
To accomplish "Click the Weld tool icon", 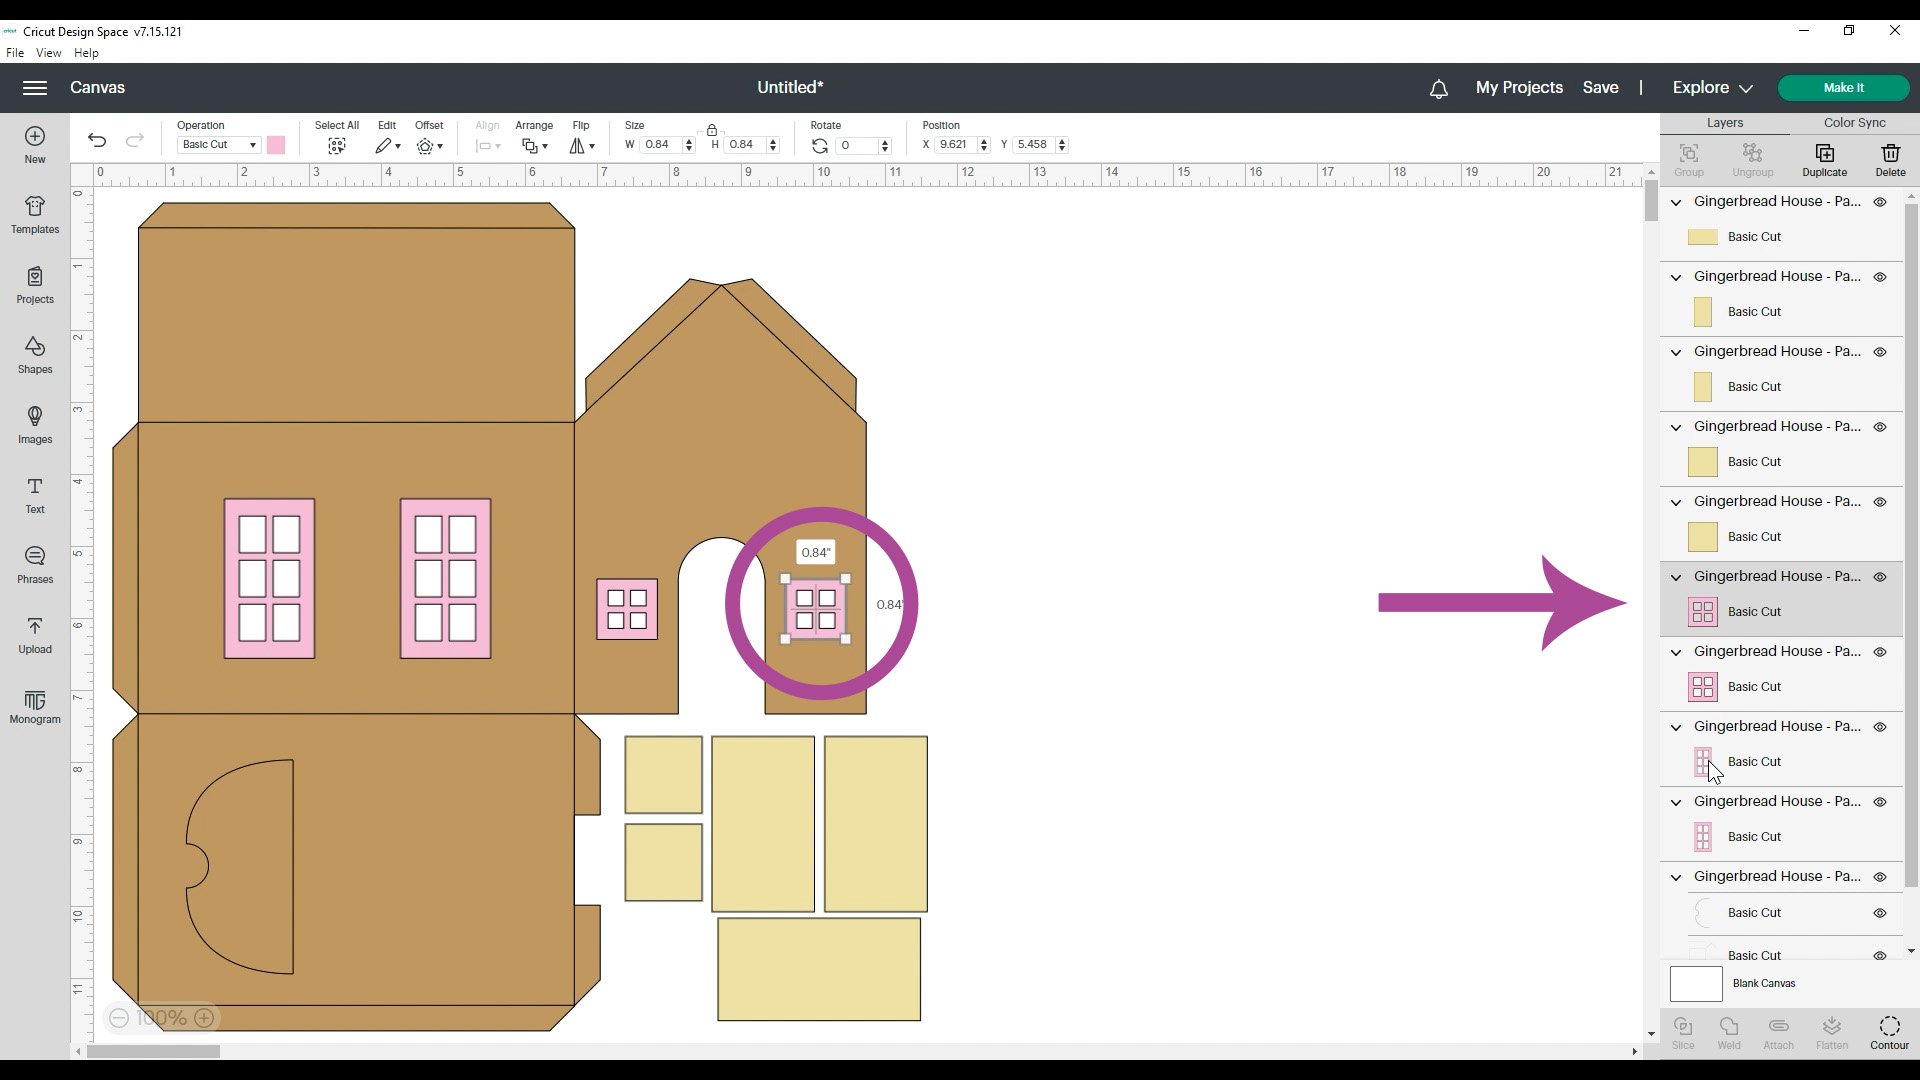I will coord(1729,1026).
